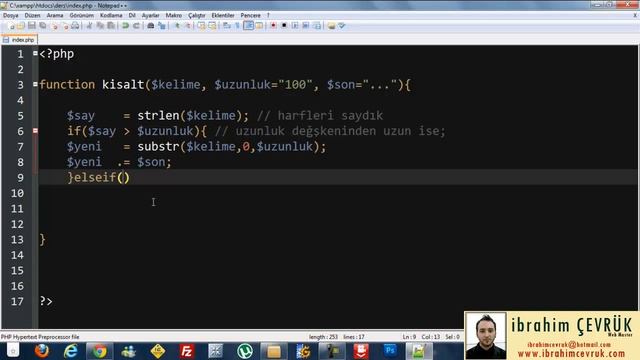This screenshot has width=640, height=360.
Task: Click the New file toolbar icon
Action: point(11,26)
